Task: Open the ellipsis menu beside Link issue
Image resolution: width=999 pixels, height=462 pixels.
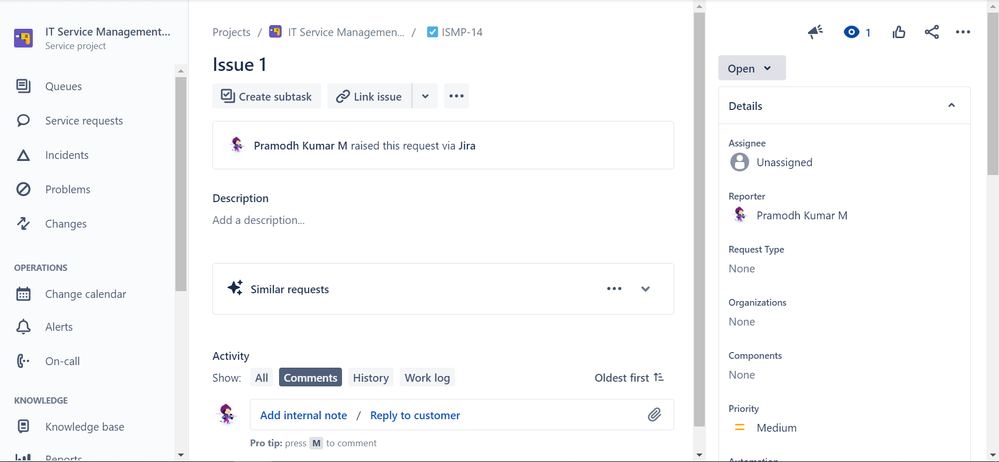Action: pyautogui.click(x=456, y=96)
